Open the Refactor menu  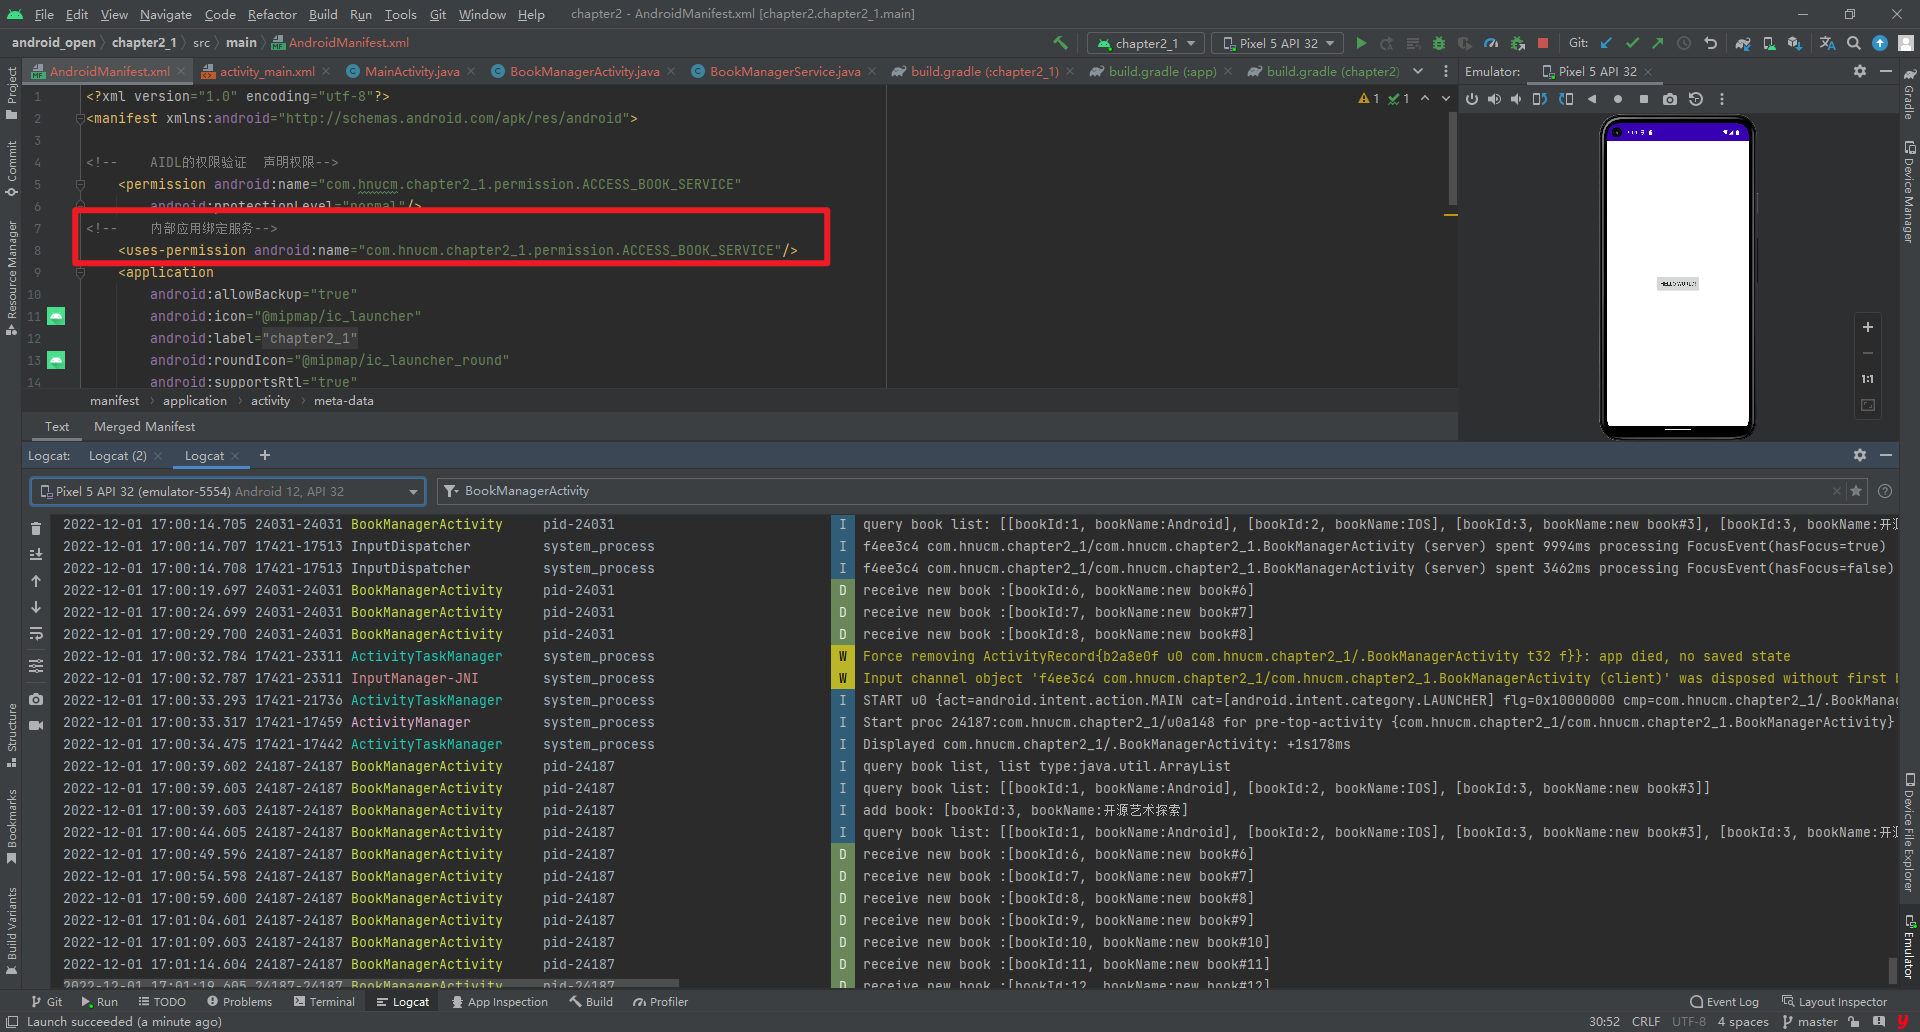(x=272, y=14)
